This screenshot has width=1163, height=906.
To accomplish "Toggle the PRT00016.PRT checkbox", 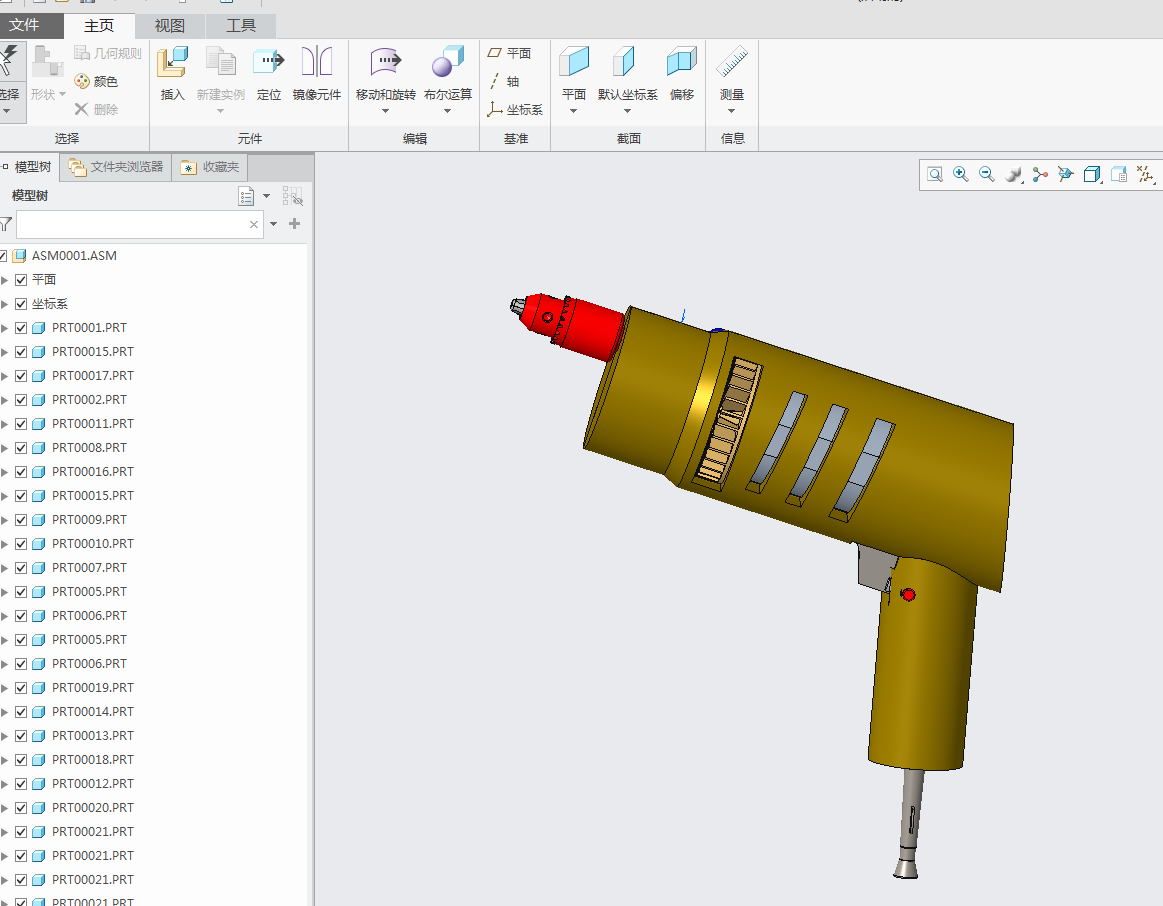I will coord(21,472).
